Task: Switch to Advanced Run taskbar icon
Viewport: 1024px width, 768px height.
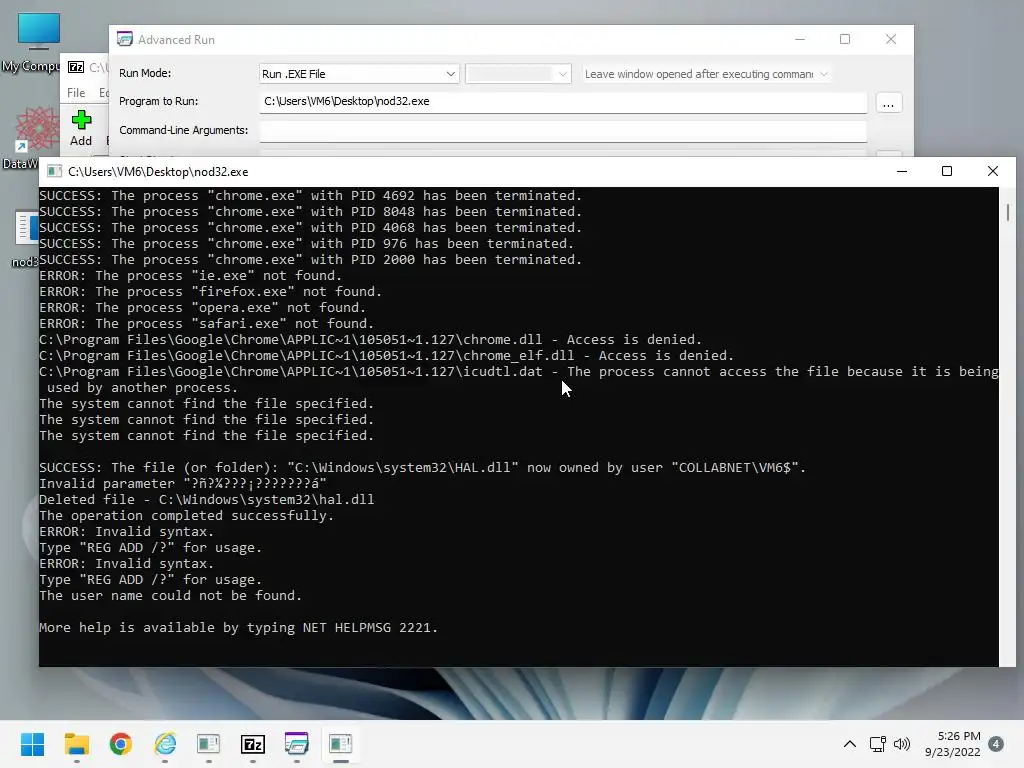Action: pyautogui.click(x=296, y=744)
